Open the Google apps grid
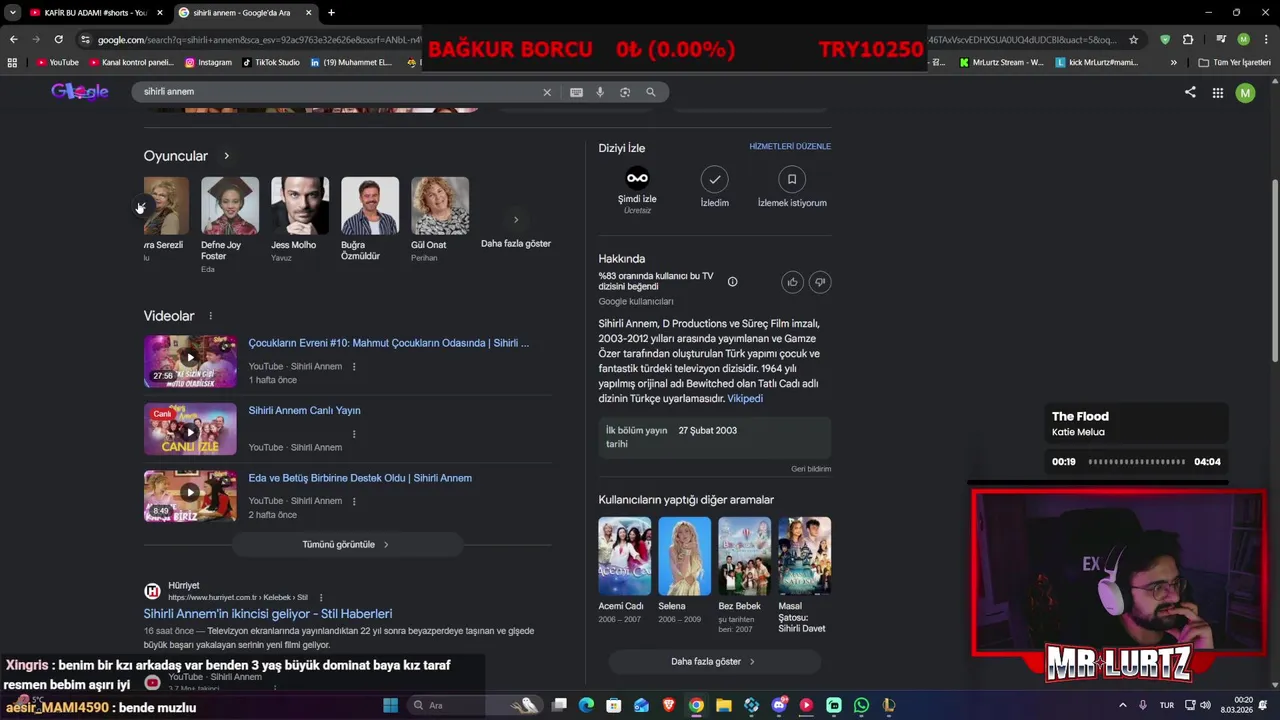Viewport: 1280px width, 720px height. pyautogui.click(x=1218, y=93)
